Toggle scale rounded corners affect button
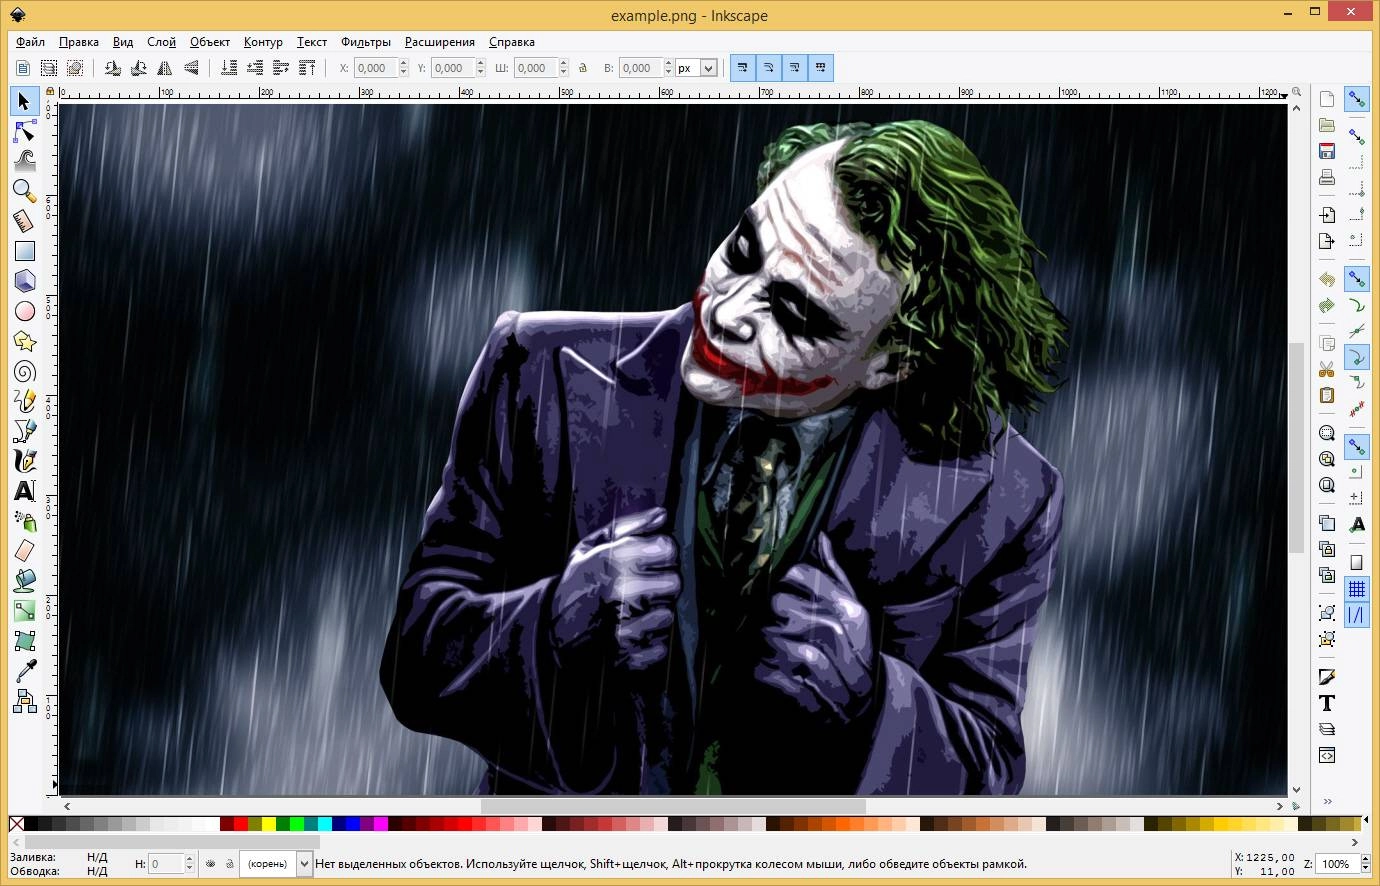 [769, 68]
